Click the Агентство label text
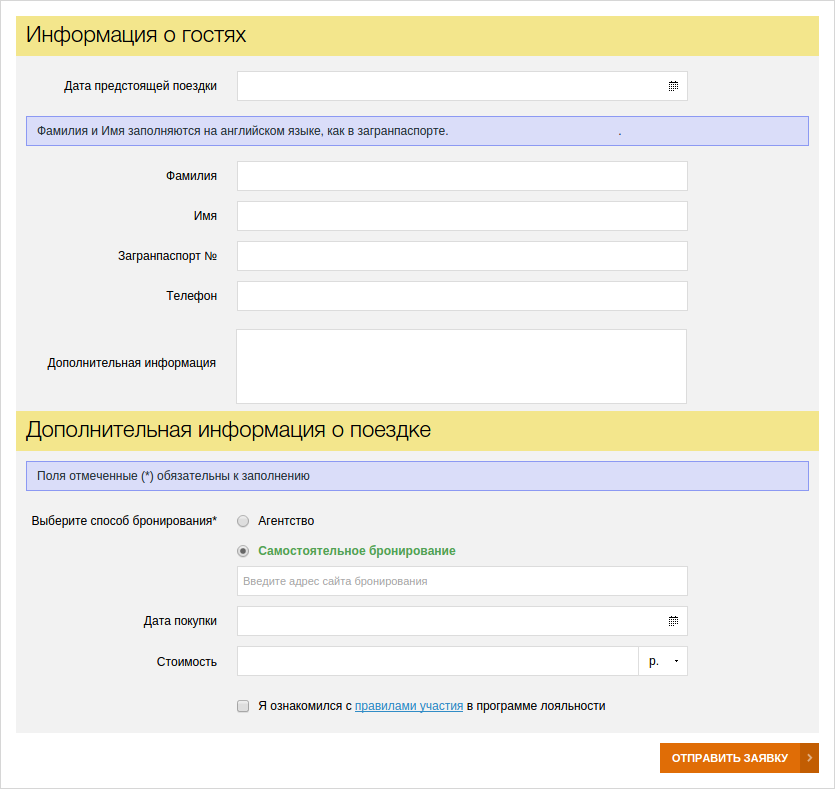Image resolution: width=835 pixels, height=789 pixels. (x=286, y=521)
